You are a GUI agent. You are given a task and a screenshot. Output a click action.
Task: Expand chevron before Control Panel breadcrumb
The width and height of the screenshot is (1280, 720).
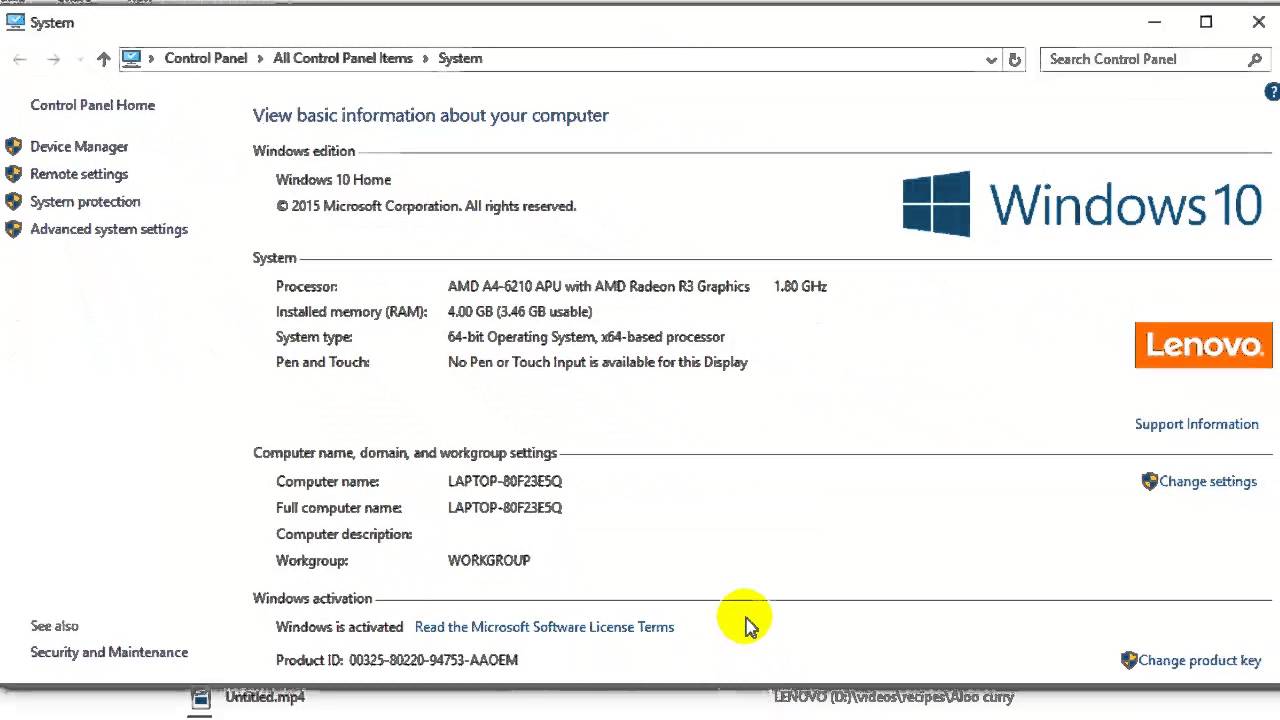coord(152,59)
